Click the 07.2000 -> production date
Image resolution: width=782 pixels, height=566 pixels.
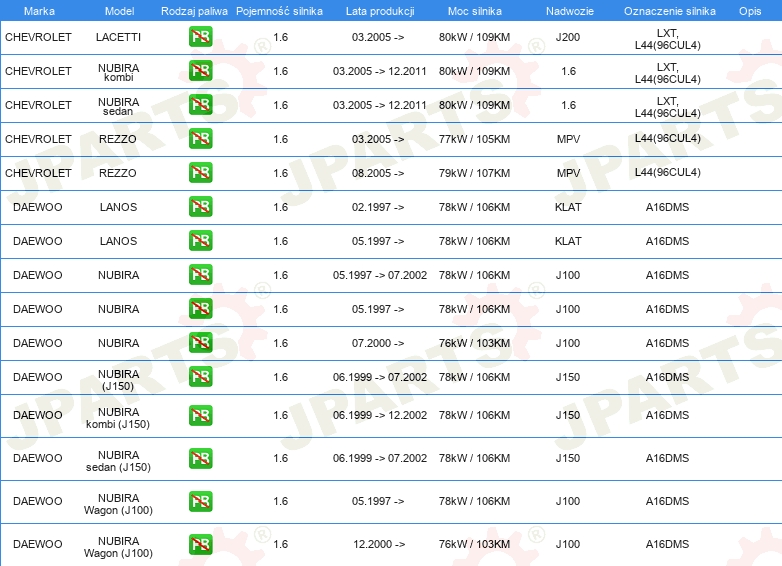point(378,343)
